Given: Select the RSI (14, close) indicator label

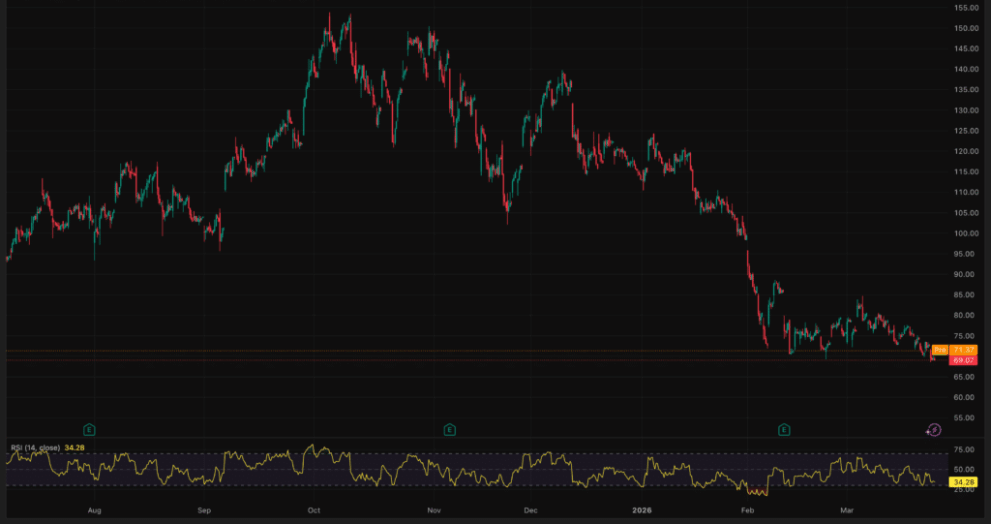Looking at the screenshot, I should click(33, 448).
